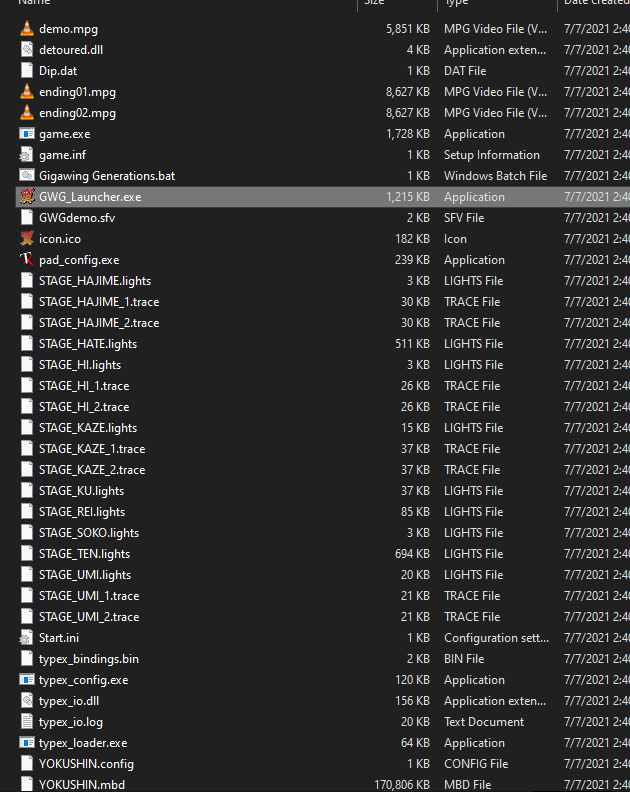630x792 pixels.
Task: Click the Windows Batch File type cell
Action: pos(496,175)
